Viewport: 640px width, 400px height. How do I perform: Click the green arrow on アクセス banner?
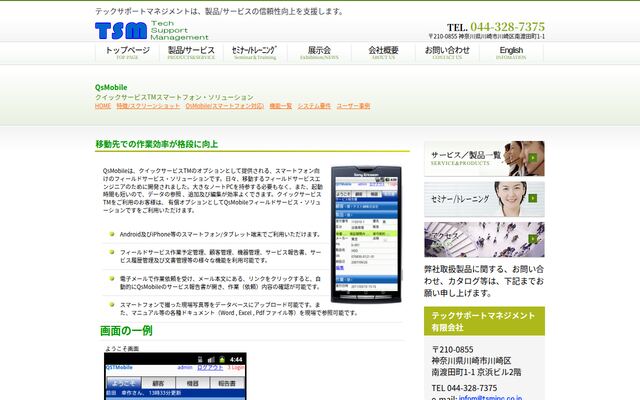tap(532, 239)
